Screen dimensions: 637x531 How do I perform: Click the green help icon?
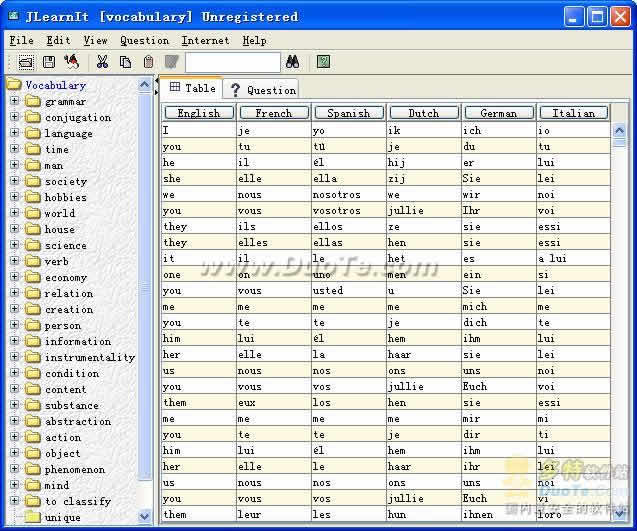point(323,62)
